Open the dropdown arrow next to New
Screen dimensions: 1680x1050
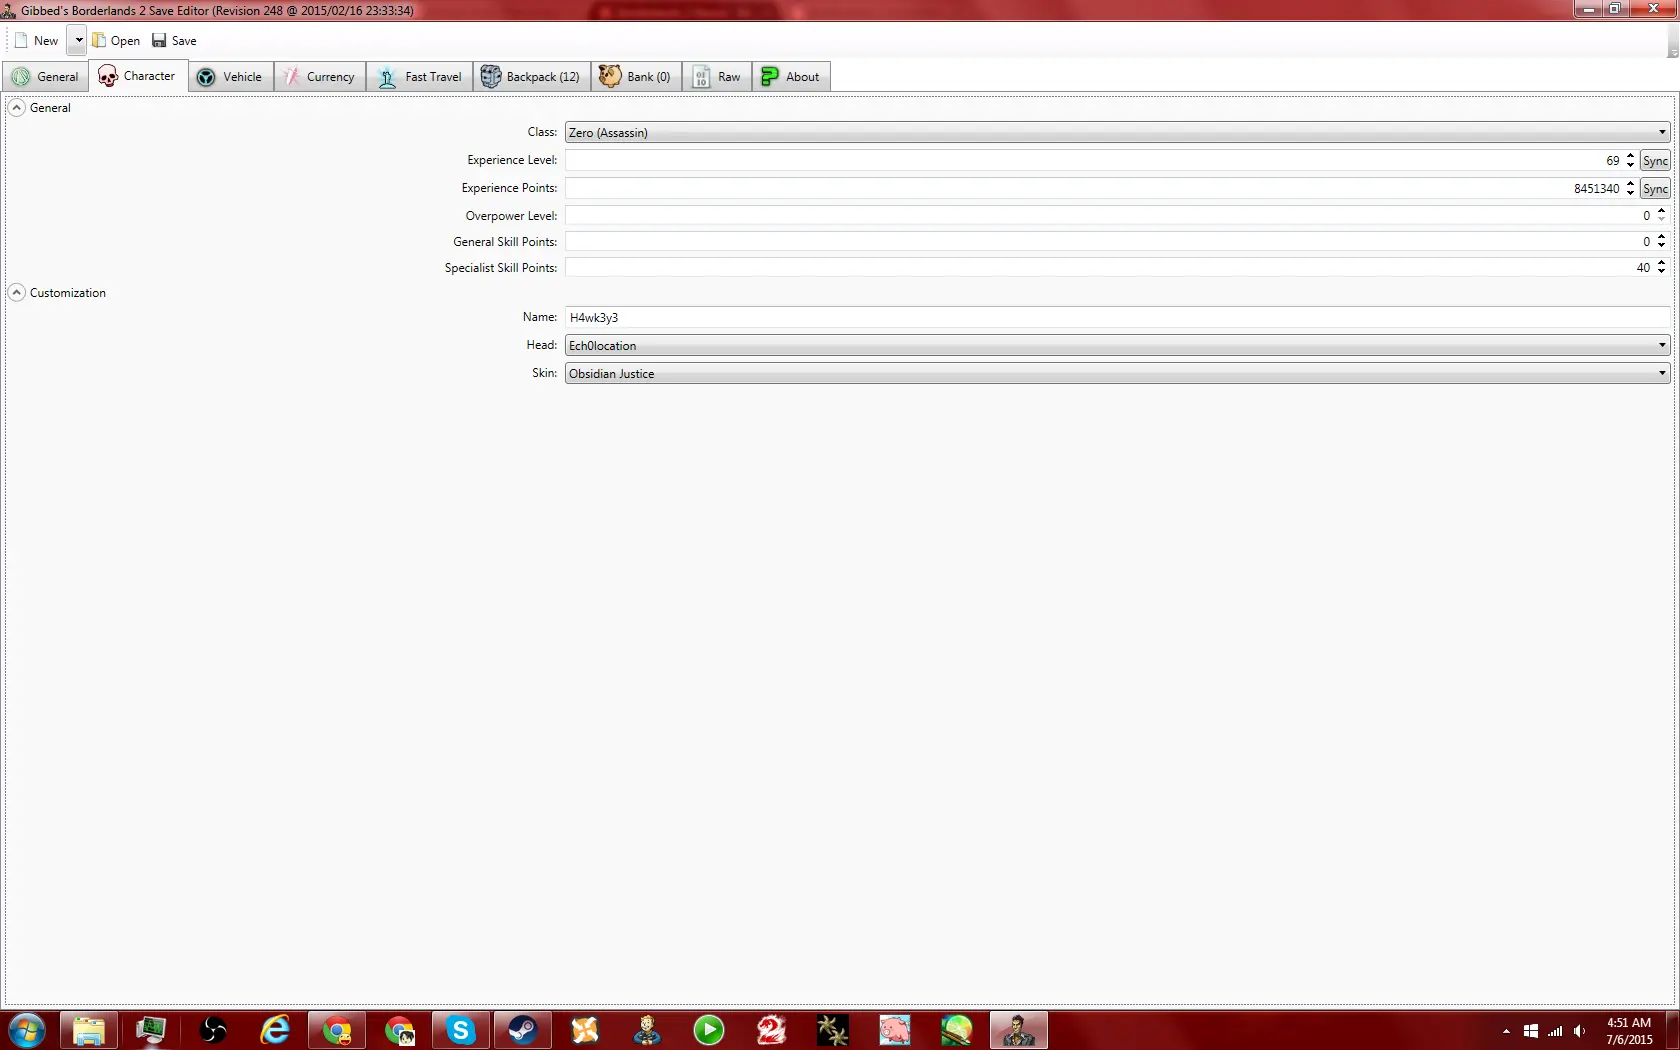click(78, 41)
